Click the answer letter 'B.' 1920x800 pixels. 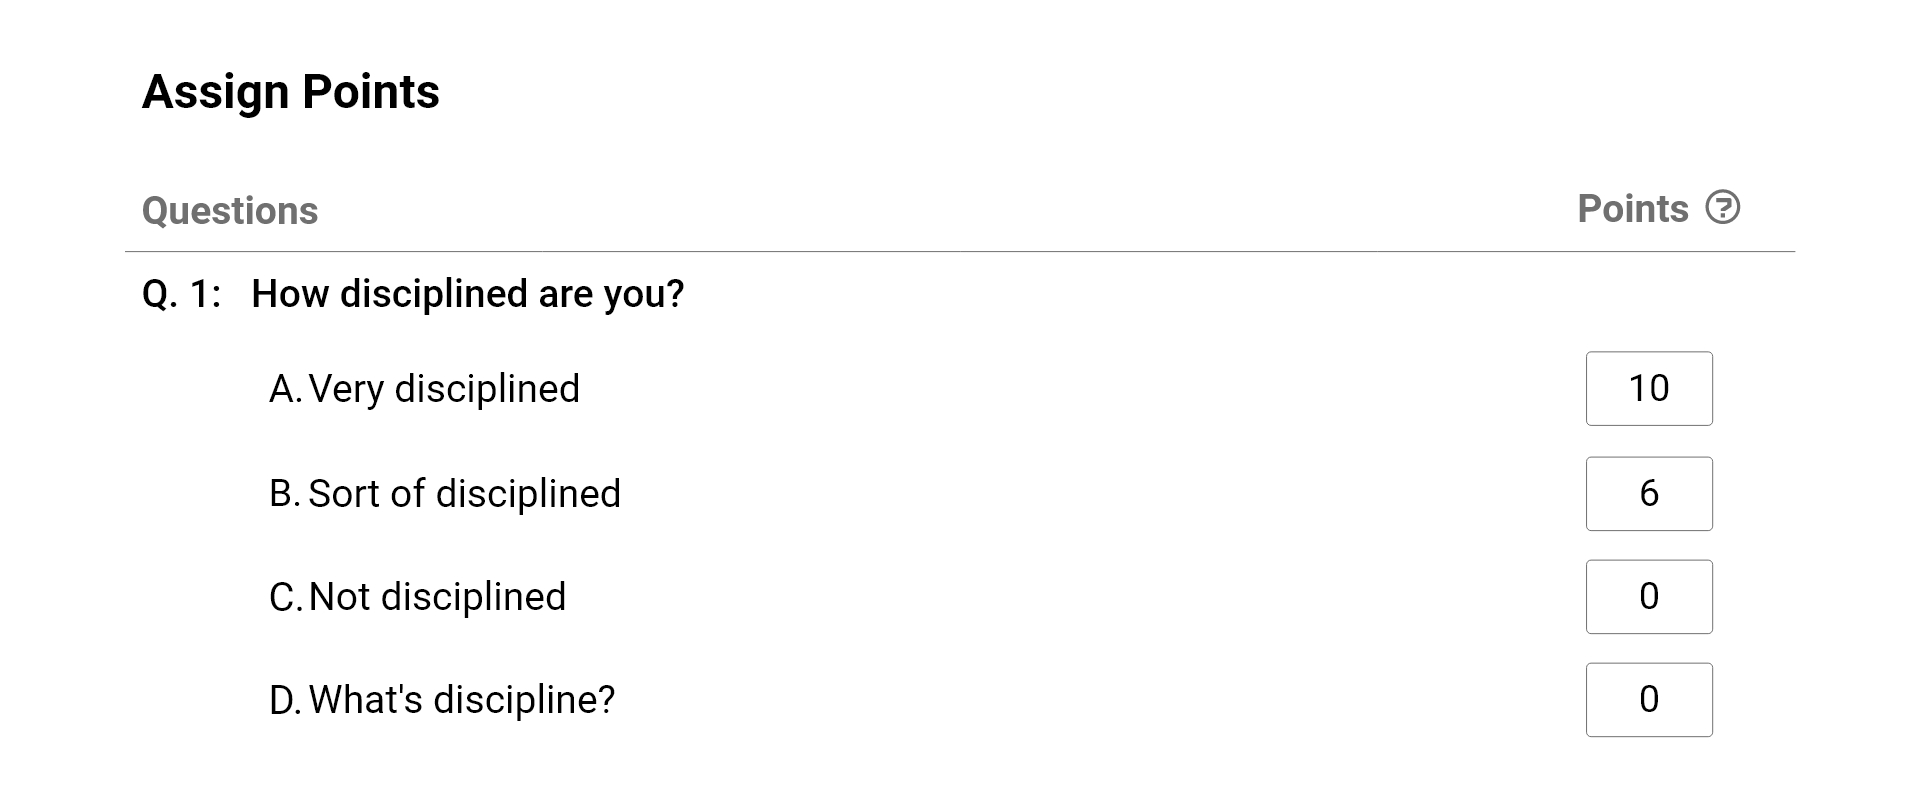285,494
